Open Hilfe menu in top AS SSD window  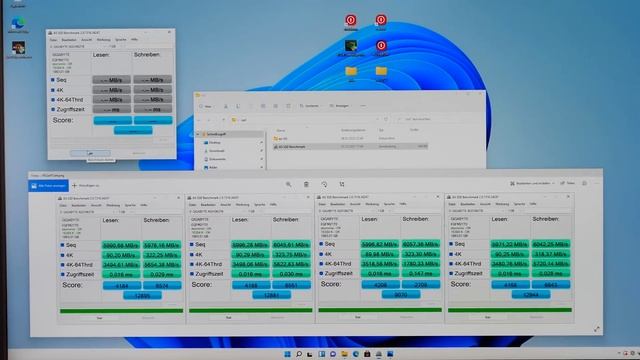134,40
